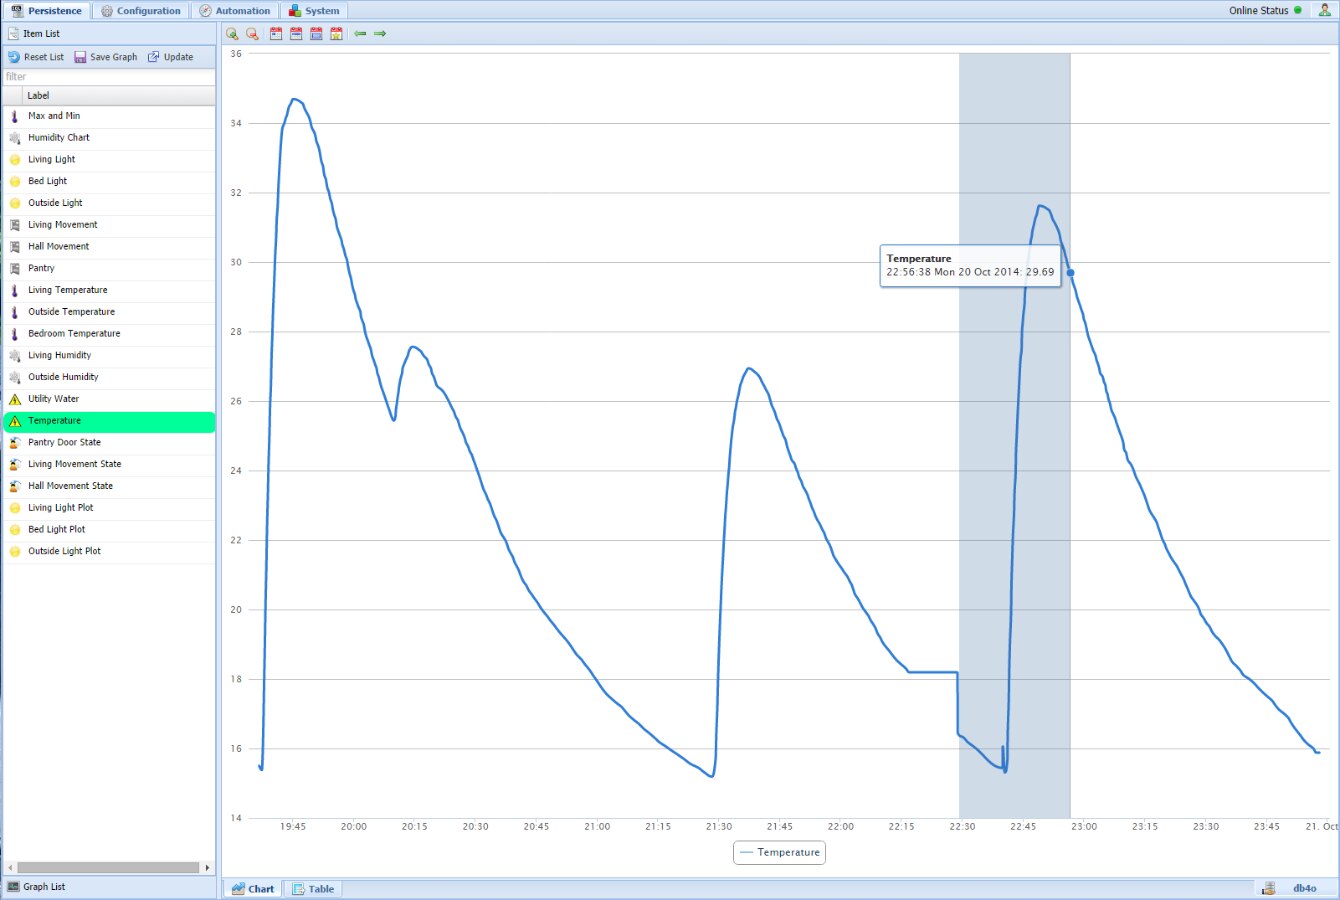Switch to the Table view tab

tap(313, 889)
